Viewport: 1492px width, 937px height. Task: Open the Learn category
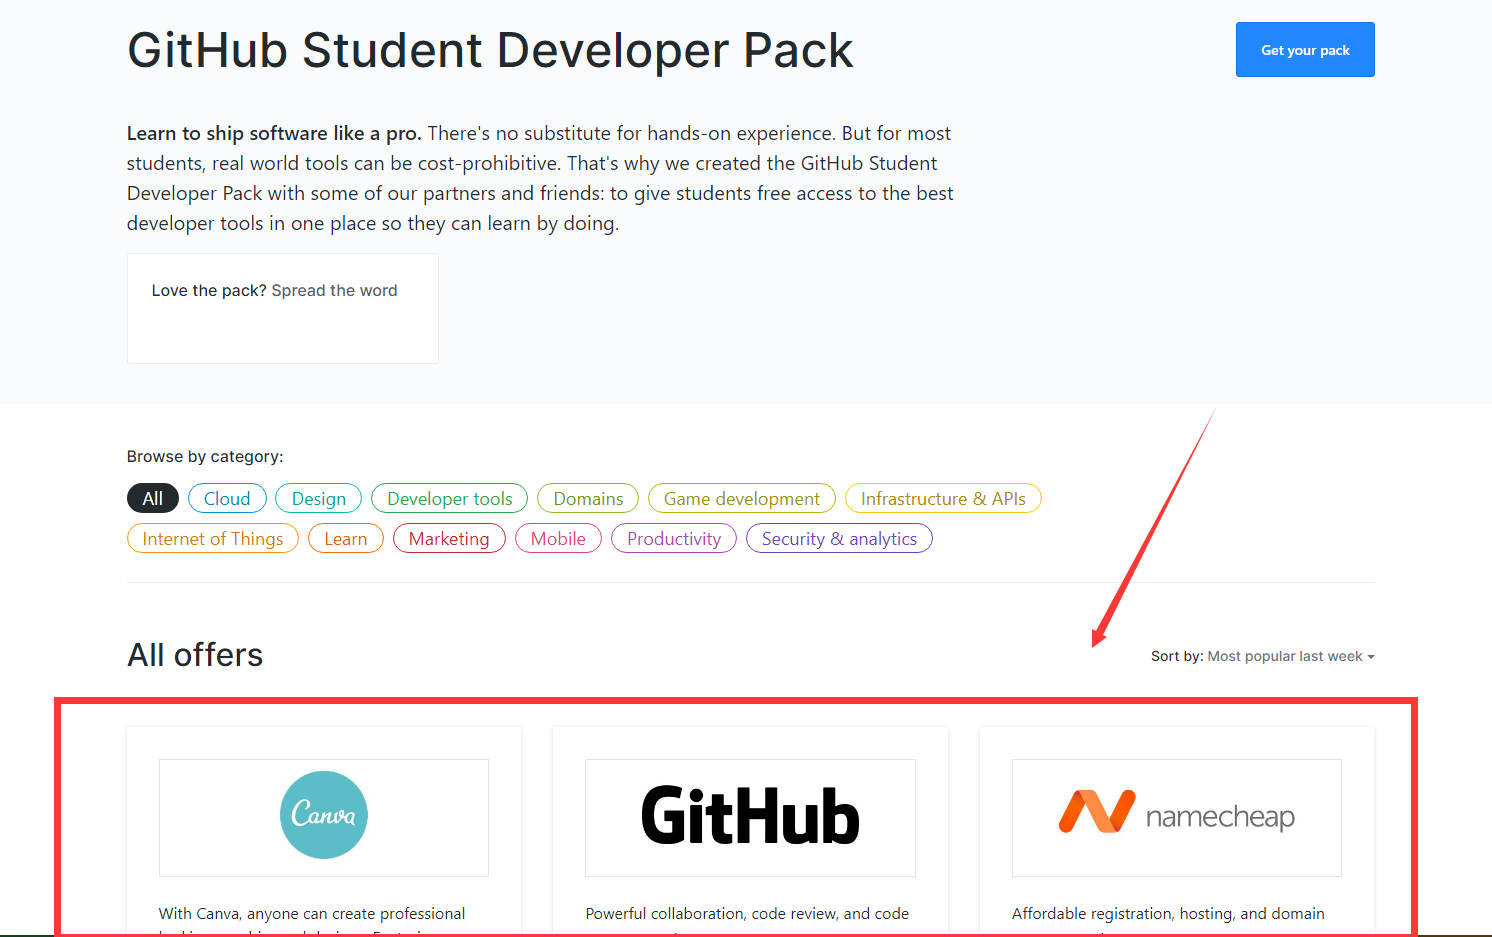(346, 539)
